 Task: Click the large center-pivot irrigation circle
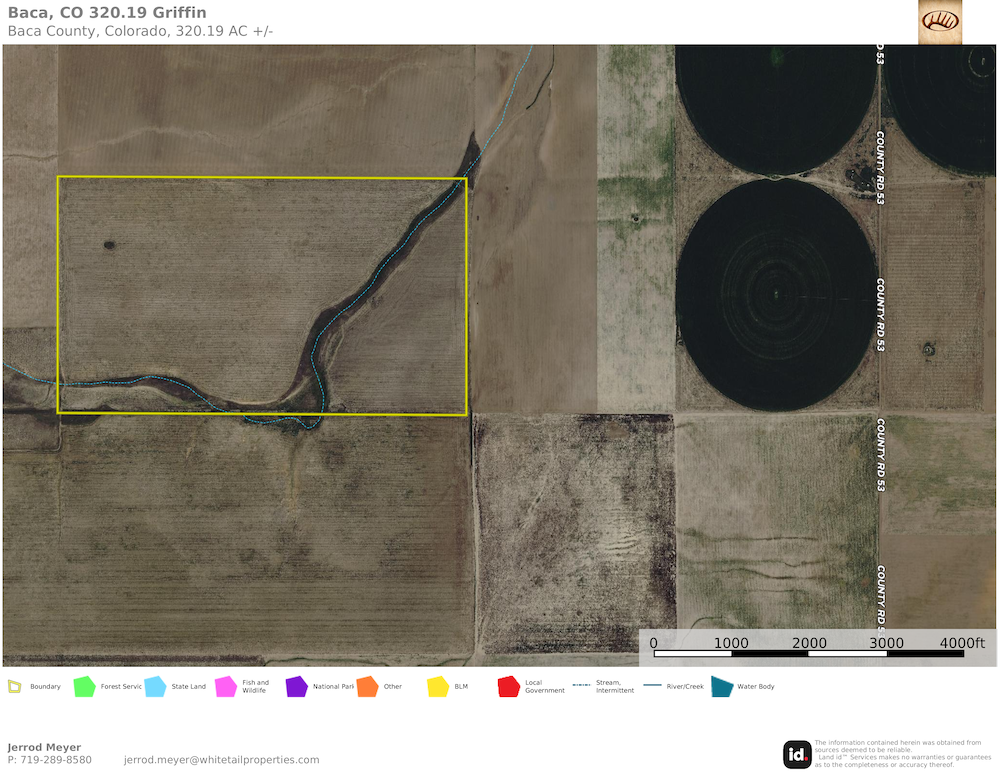[x=775, y=294]
